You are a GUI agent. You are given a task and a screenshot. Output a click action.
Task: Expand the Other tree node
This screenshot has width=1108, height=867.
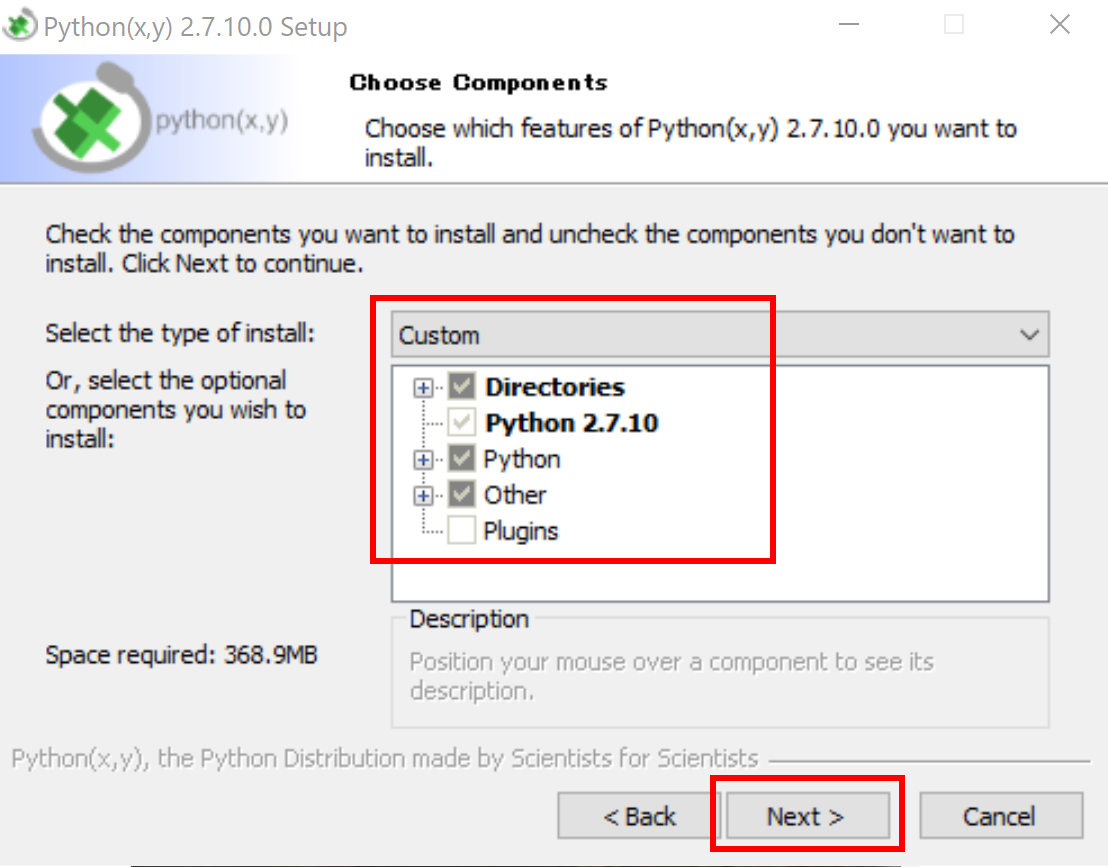pos(424,496)
